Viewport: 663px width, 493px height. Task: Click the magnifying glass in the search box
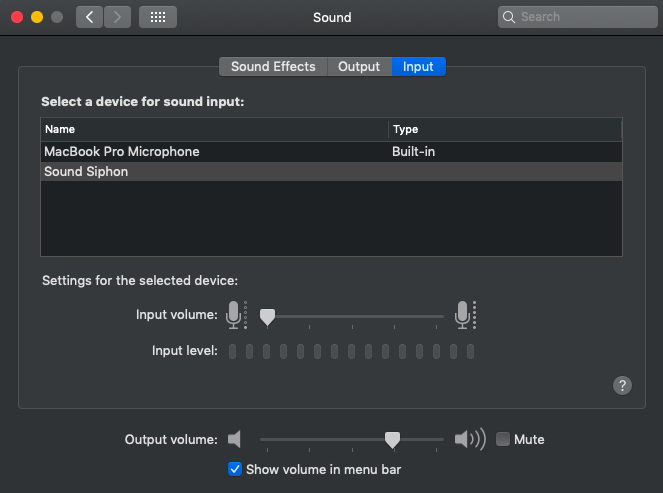click(x=509, y=17)
